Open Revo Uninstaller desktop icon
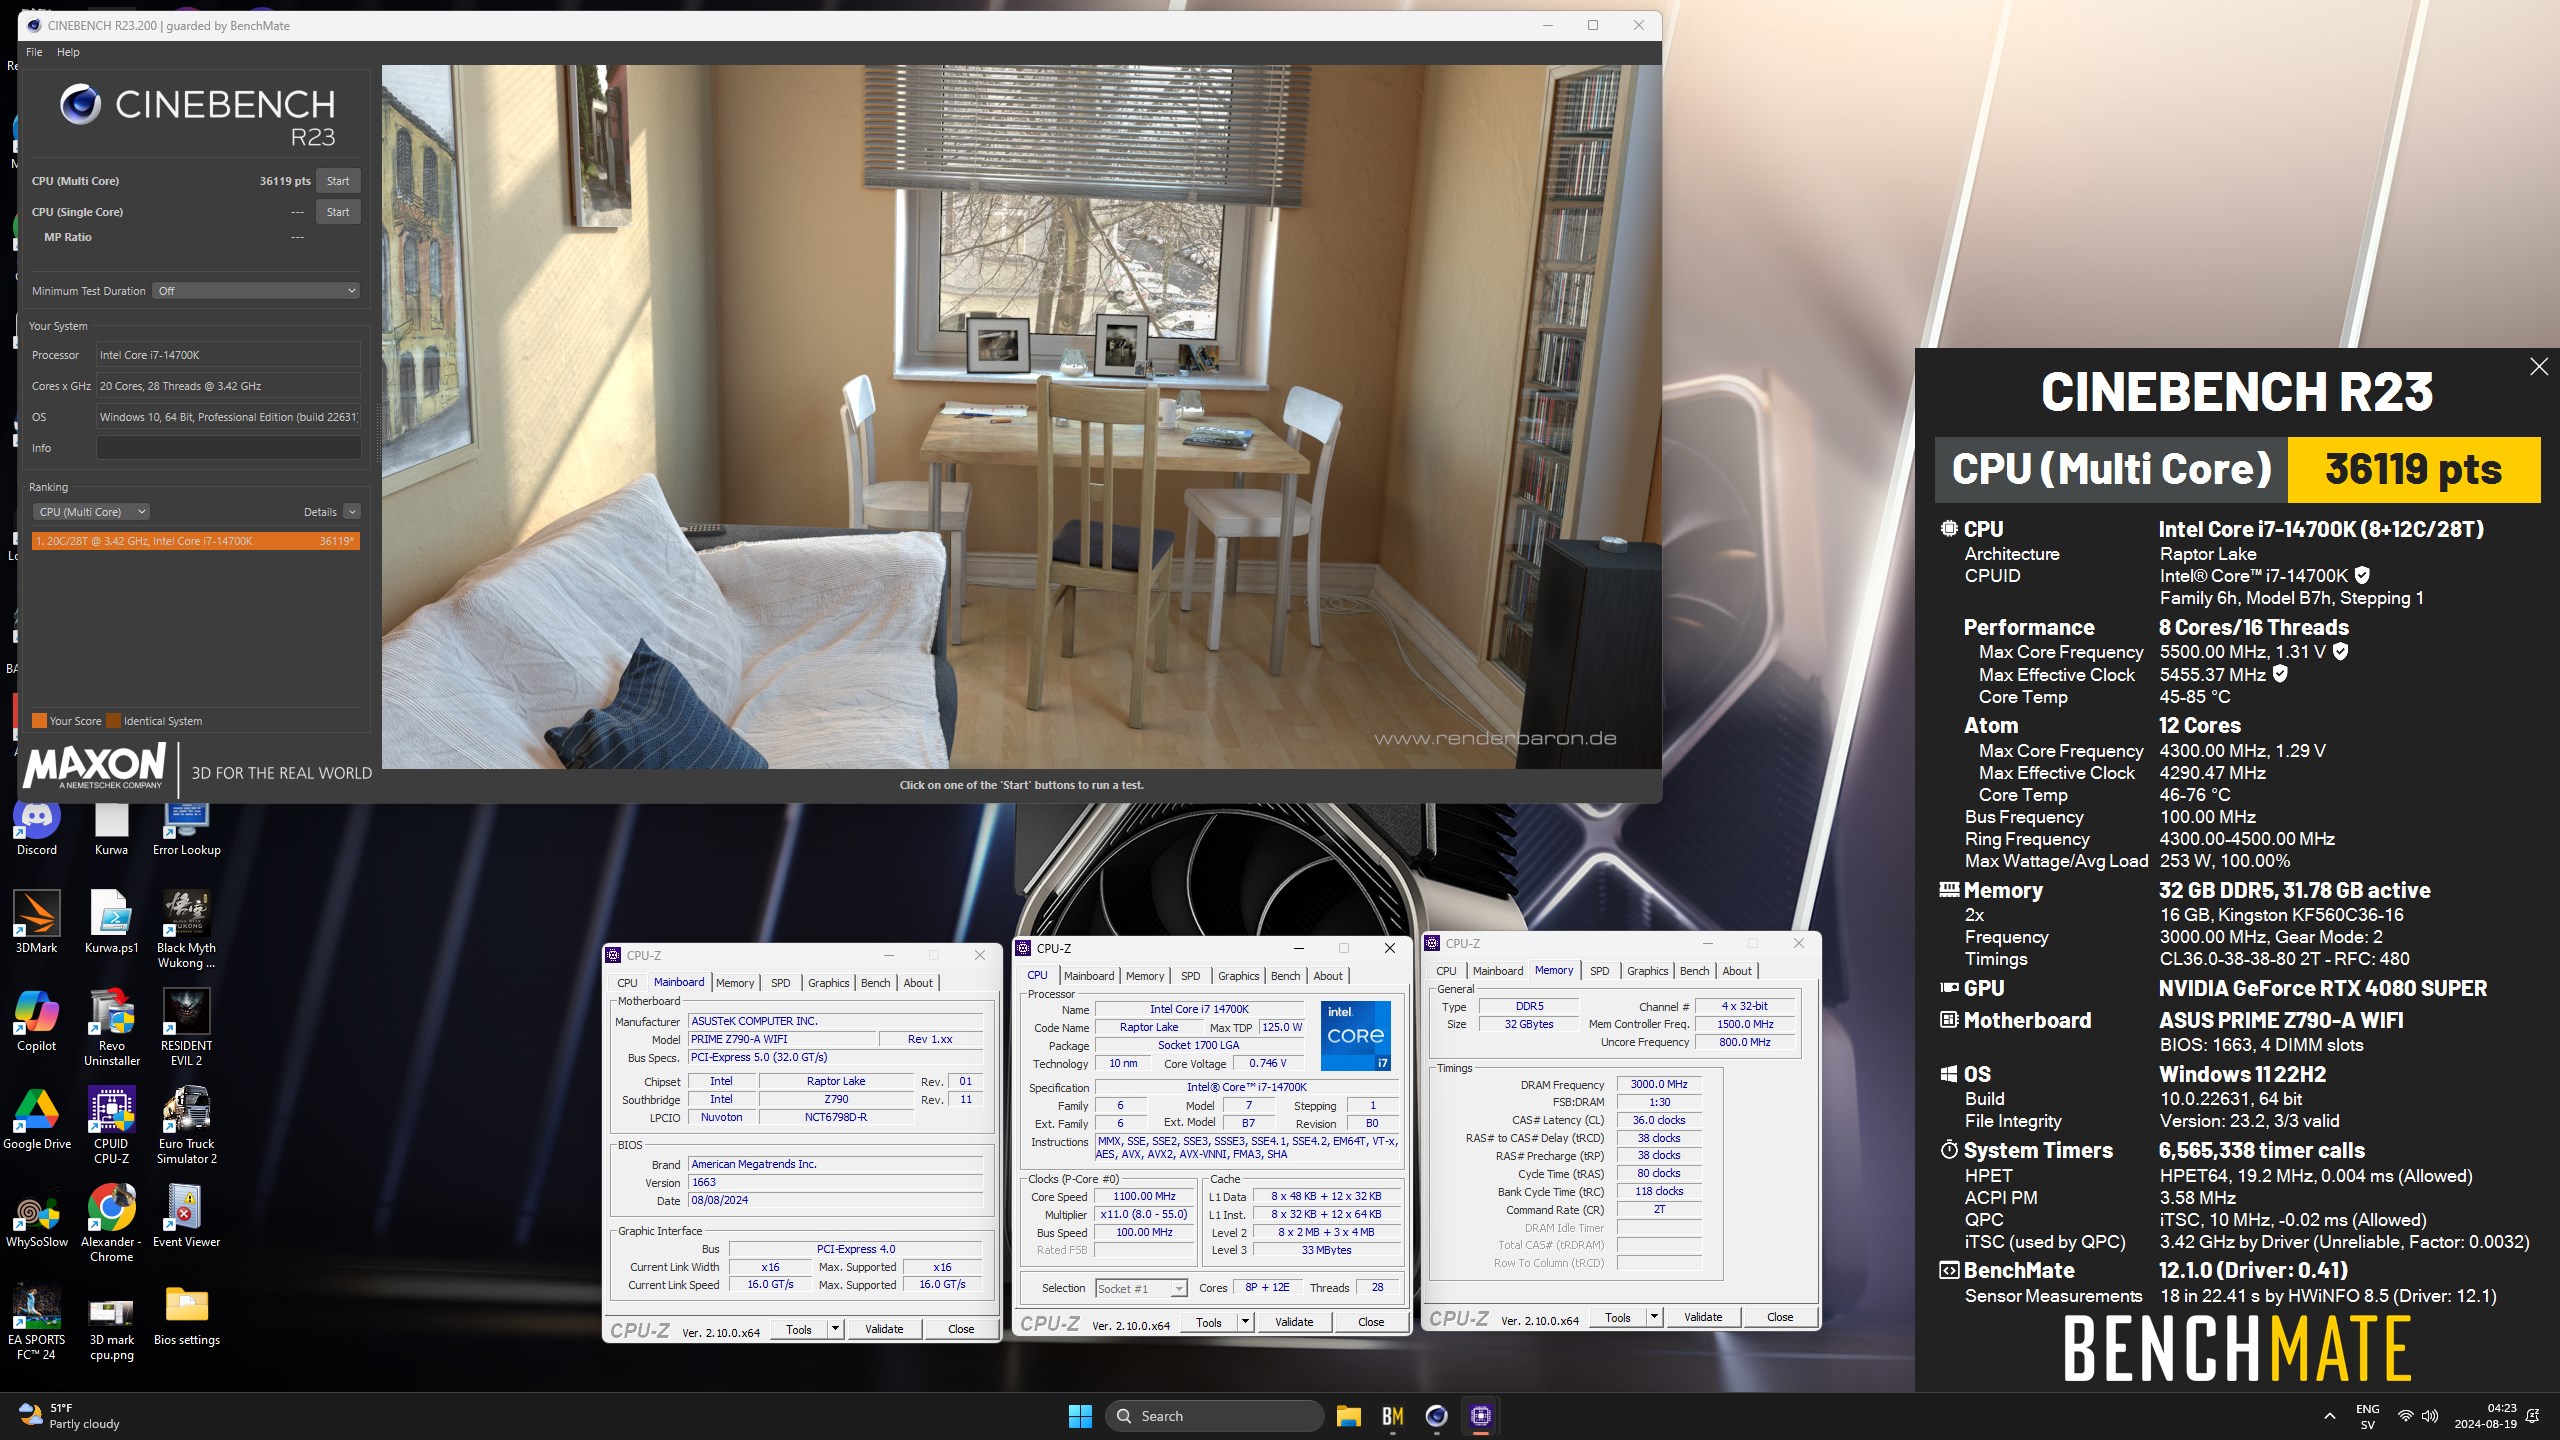 [111, 1027]
